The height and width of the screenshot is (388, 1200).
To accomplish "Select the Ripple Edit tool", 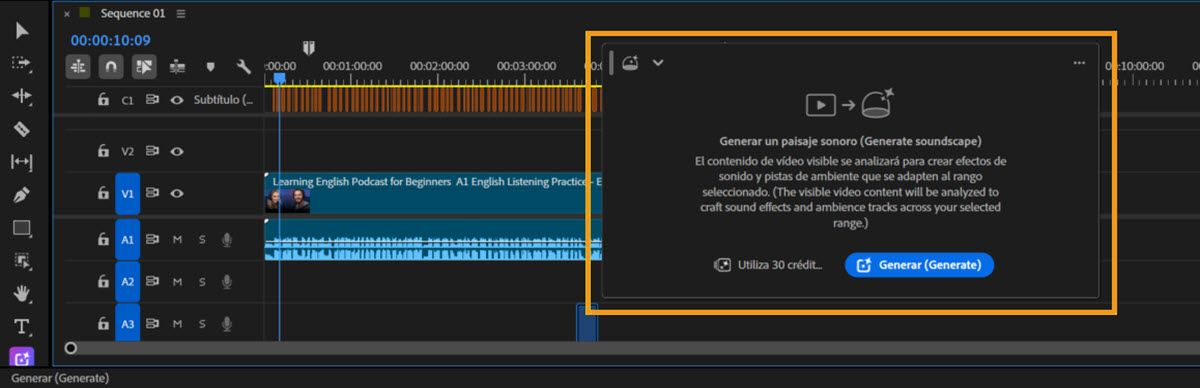I will tap(22, 96).
